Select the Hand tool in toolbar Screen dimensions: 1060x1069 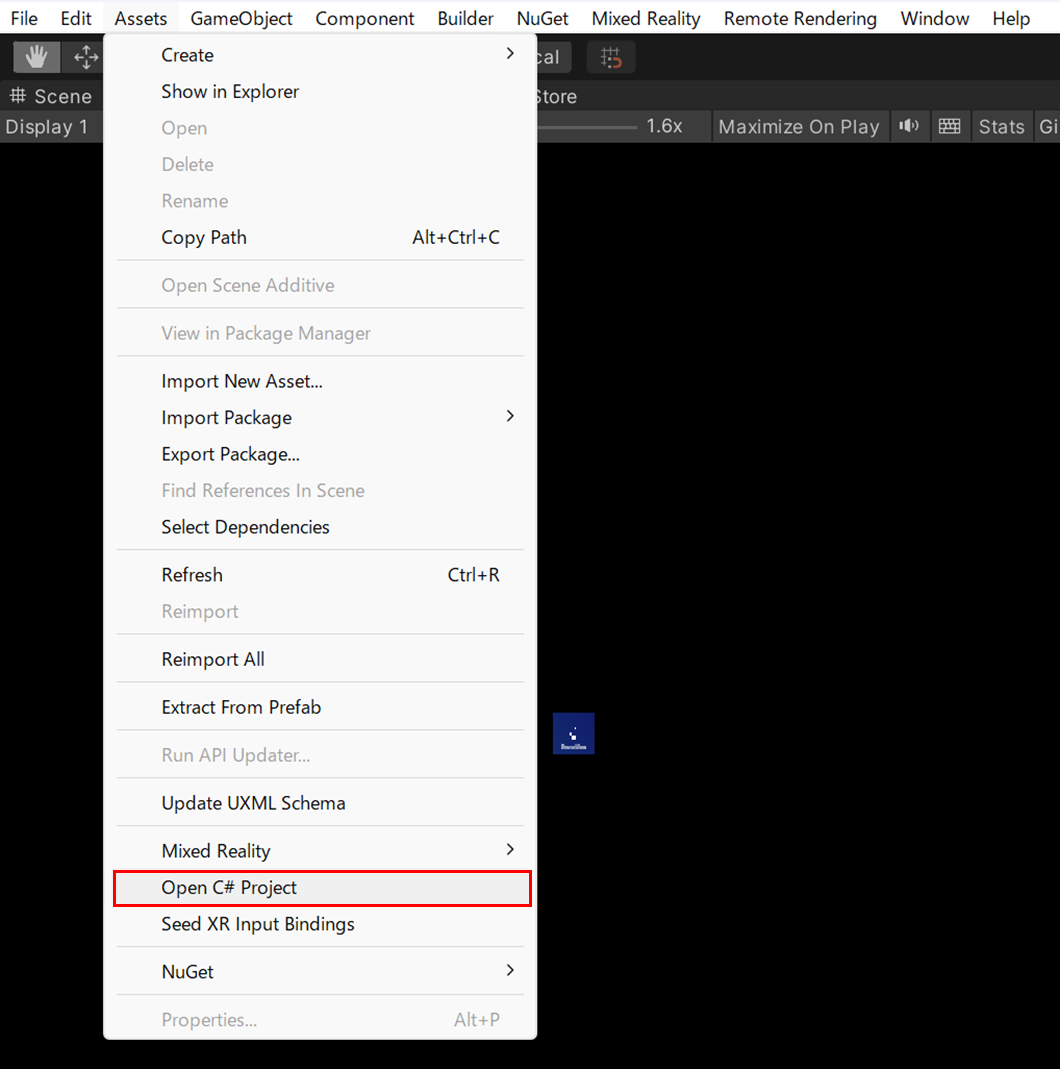(x=37, y=57)
